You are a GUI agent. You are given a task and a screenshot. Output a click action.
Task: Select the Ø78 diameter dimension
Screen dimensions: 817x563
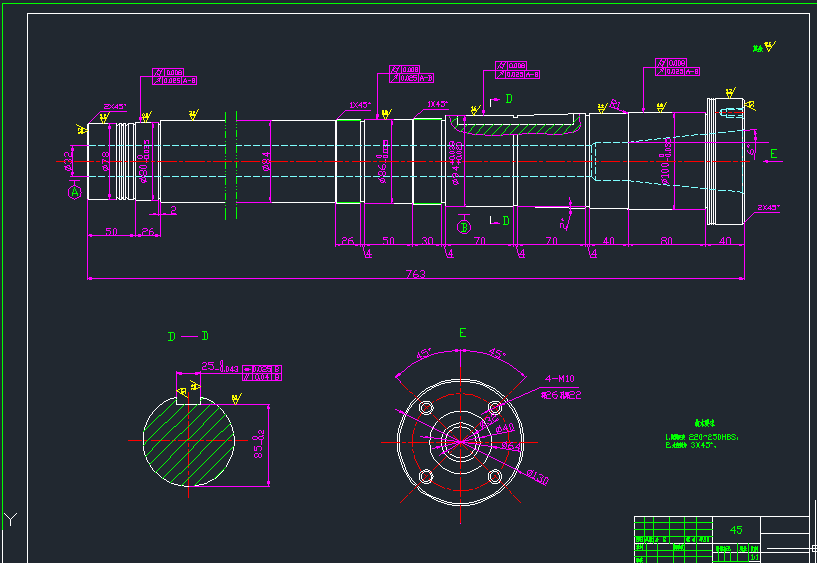(x=105, y=161)
